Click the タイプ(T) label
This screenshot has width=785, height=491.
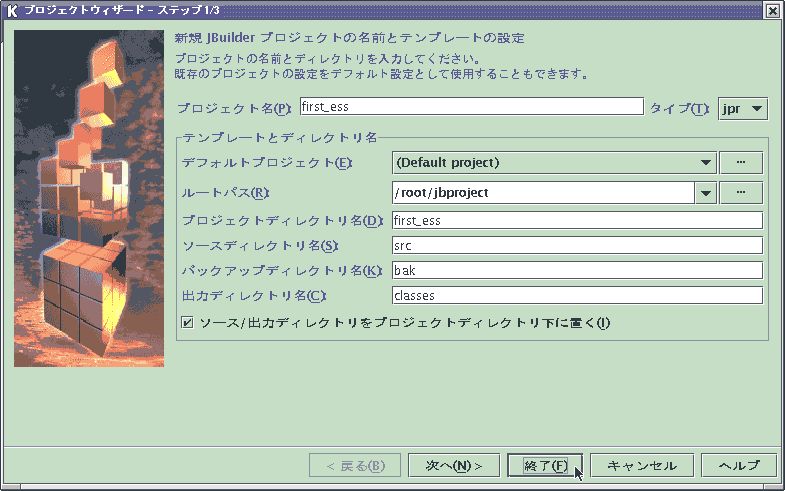[x=680, y=109]
